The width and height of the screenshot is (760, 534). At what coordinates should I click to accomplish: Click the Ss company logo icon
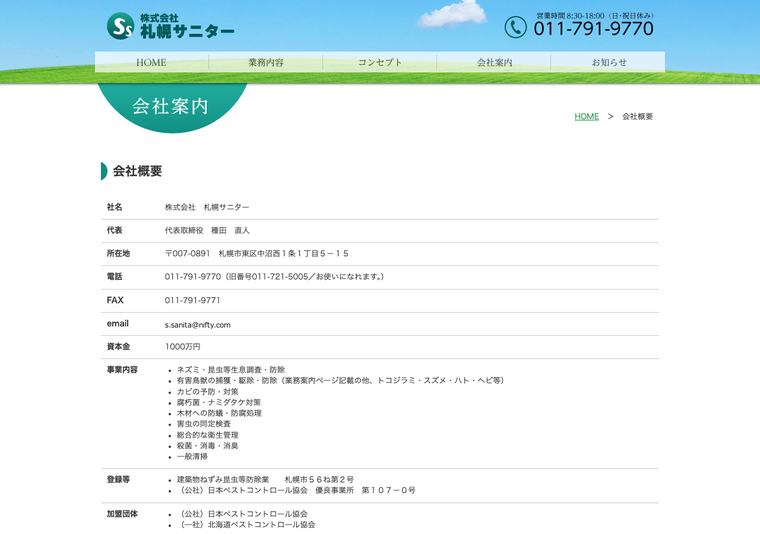click(x=120, y=26)
